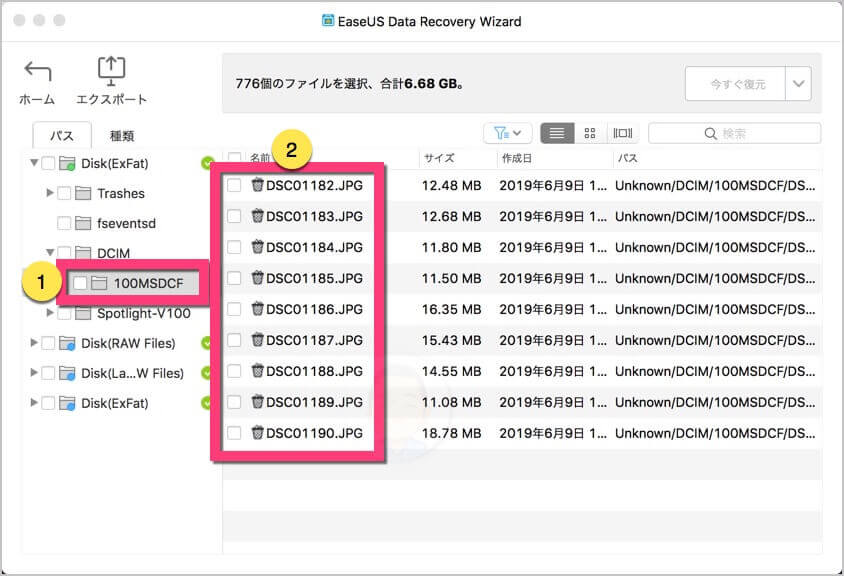This screenshot has height=576, width=844.
Task: Click the trash icon beside DSC01188.JPG
Action: pos(257,371)
